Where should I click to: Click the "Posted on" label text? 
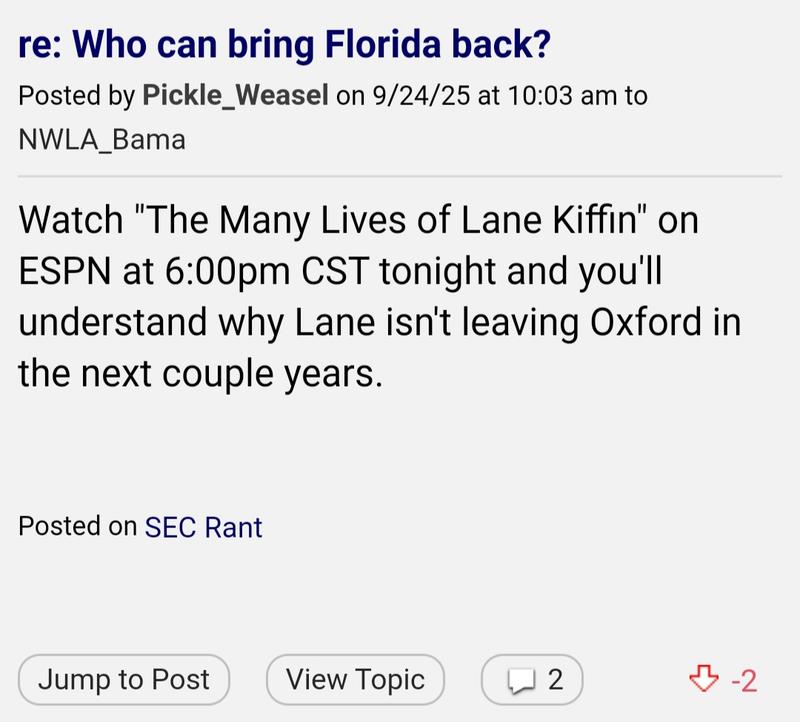[x=77, y=527]
